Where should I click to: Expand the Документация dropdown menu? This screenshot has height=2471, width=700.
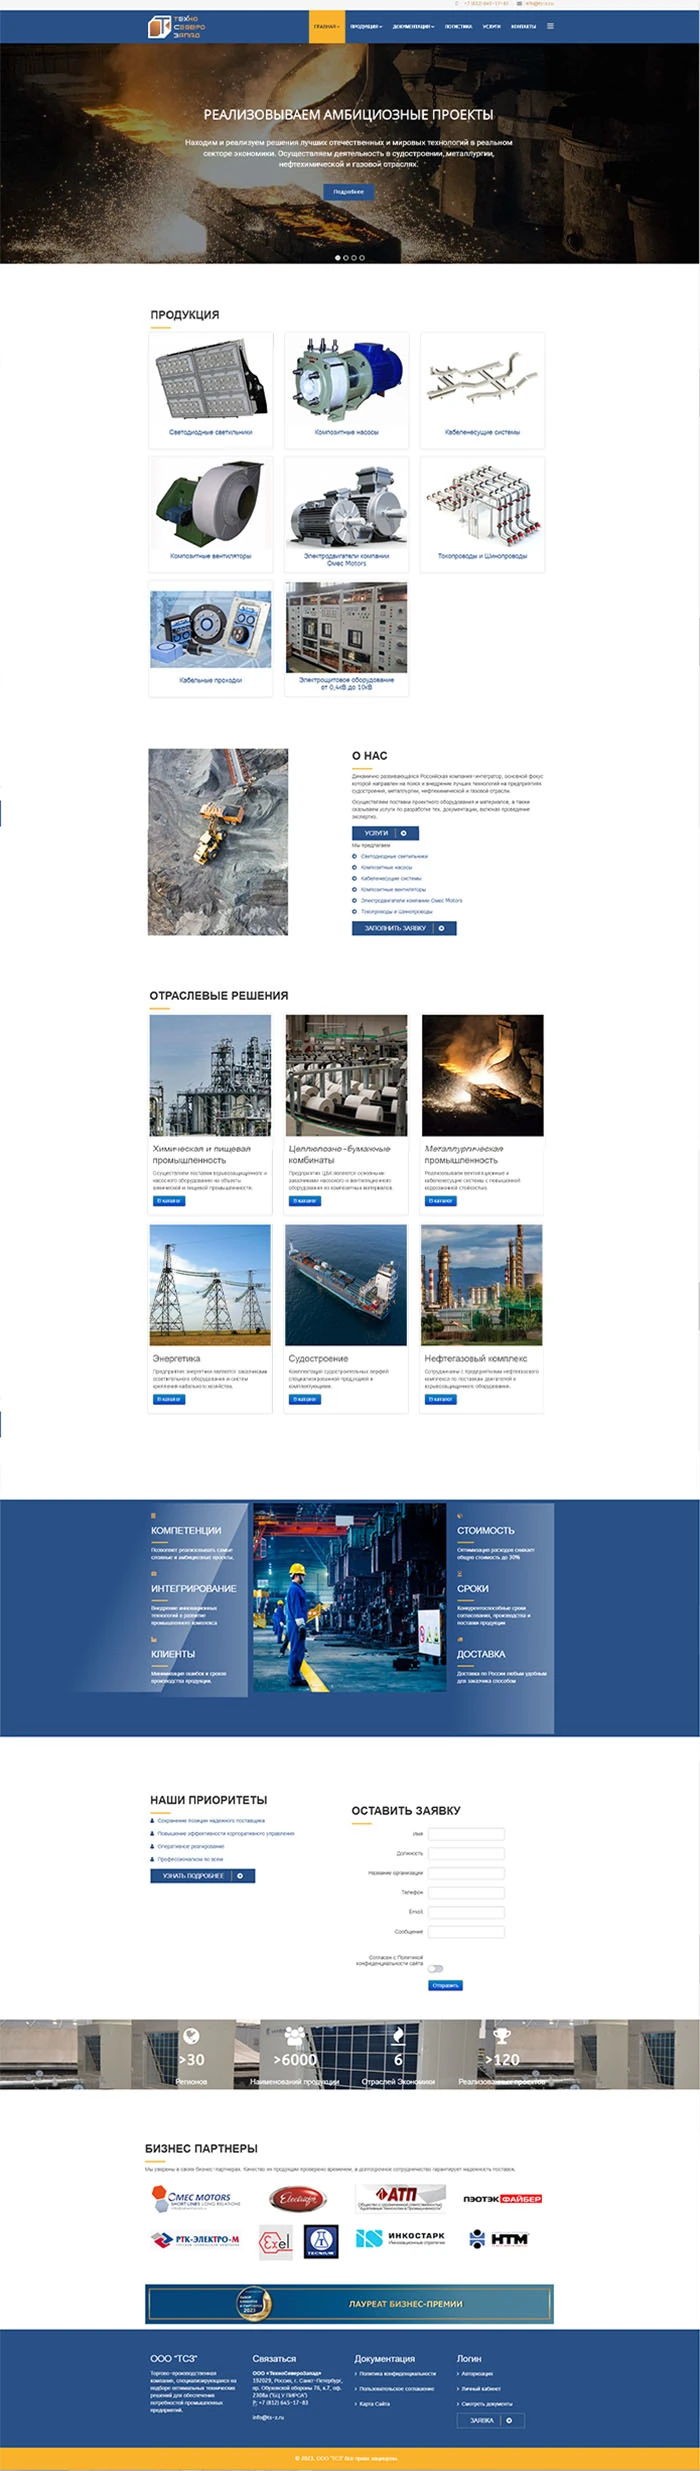413,27
